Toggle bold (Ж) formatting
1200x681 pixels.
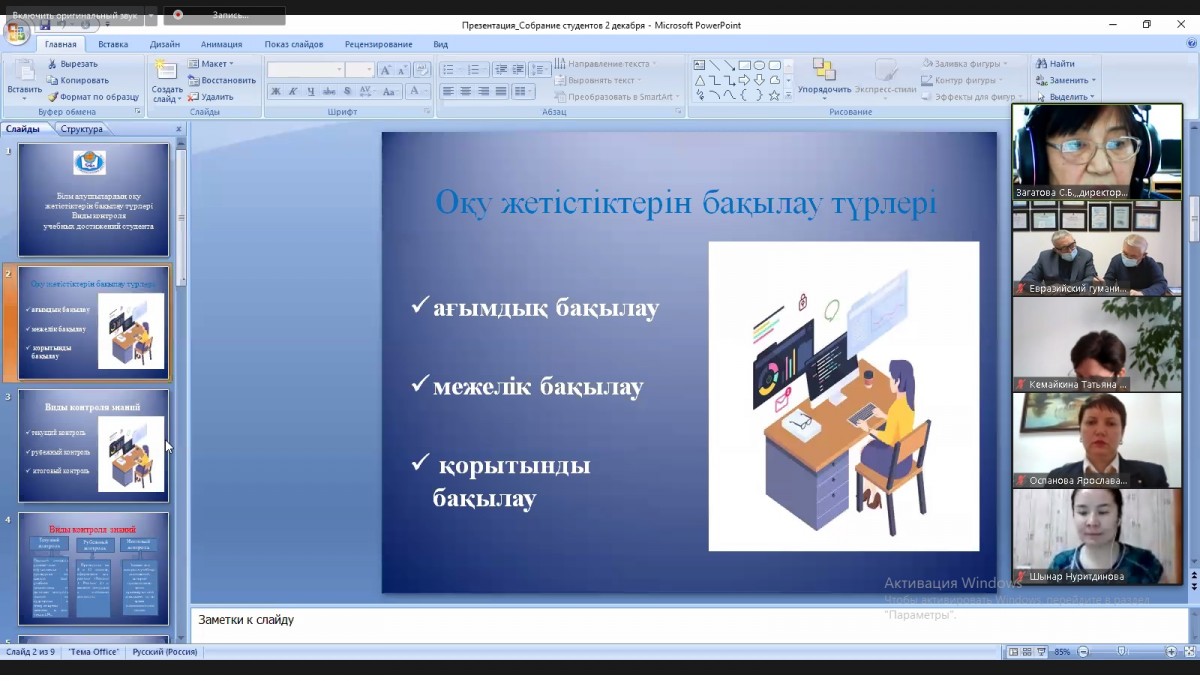pyautogui.click(x=276, y=91)
